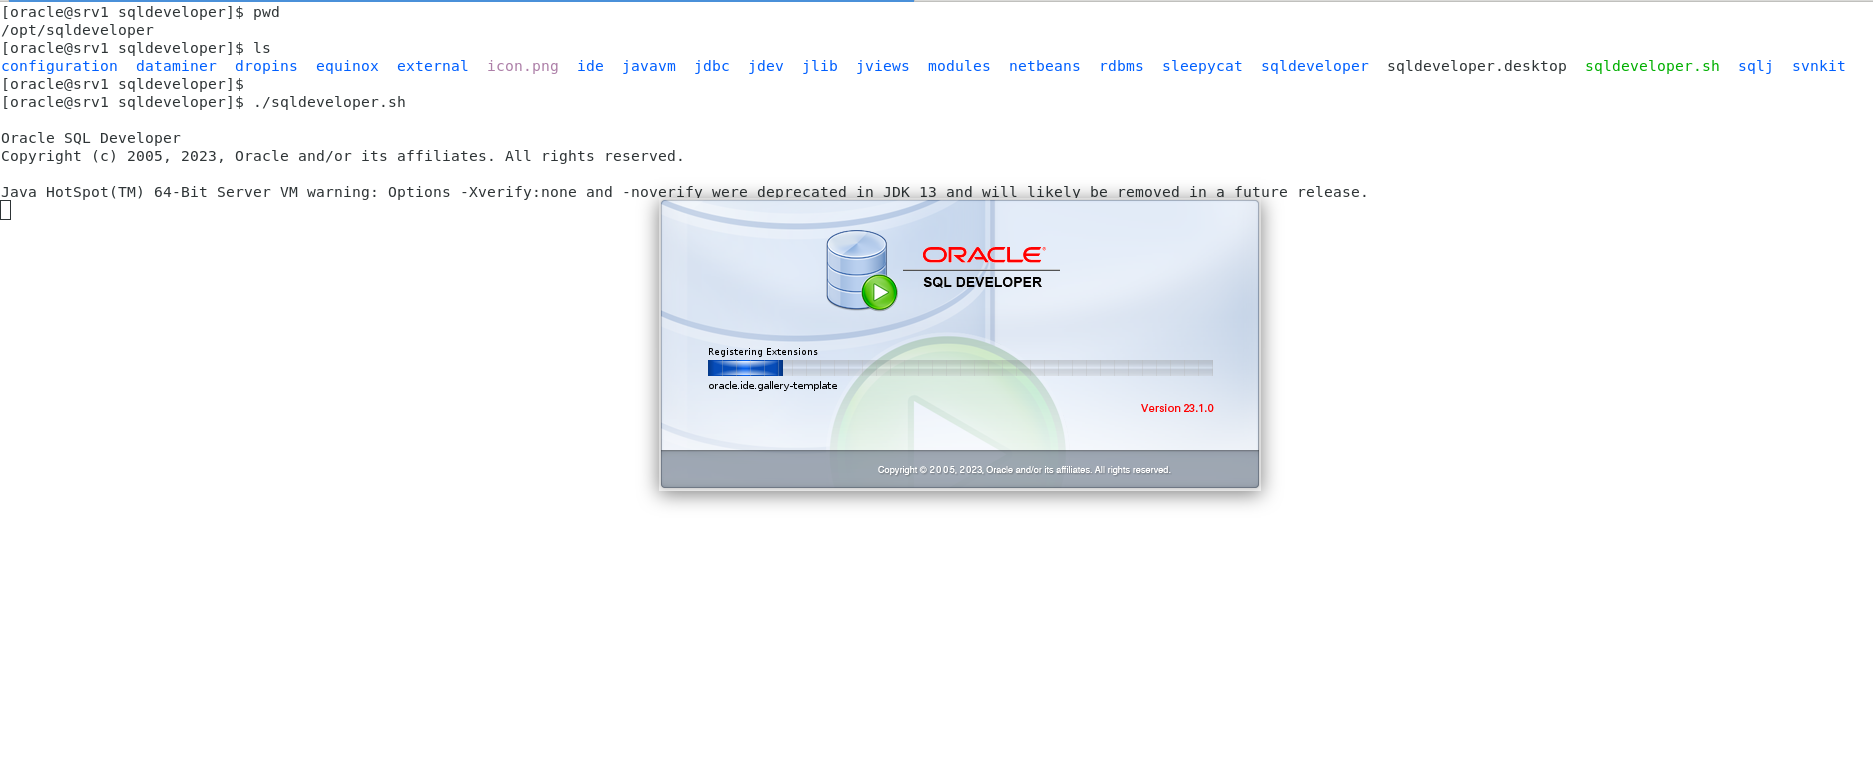This screenshot has width=1873, height=765.
Task: Click the 'jdbc' directory name
Action: [712, 66]
